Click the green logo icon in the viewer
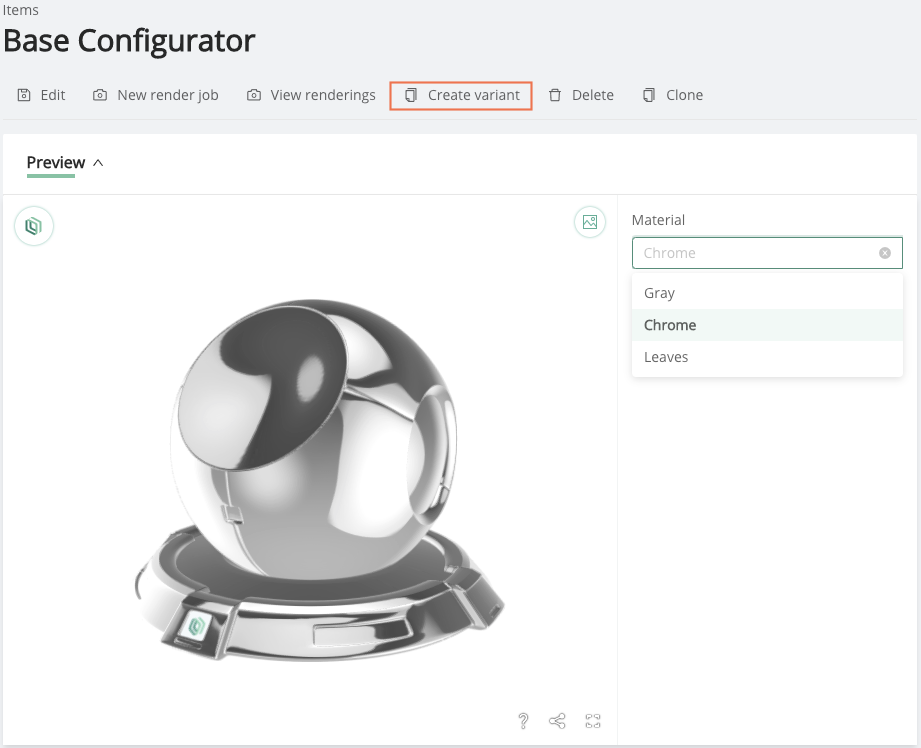Image resolution: width=921 pixels, height=748 pixels. 34,226
